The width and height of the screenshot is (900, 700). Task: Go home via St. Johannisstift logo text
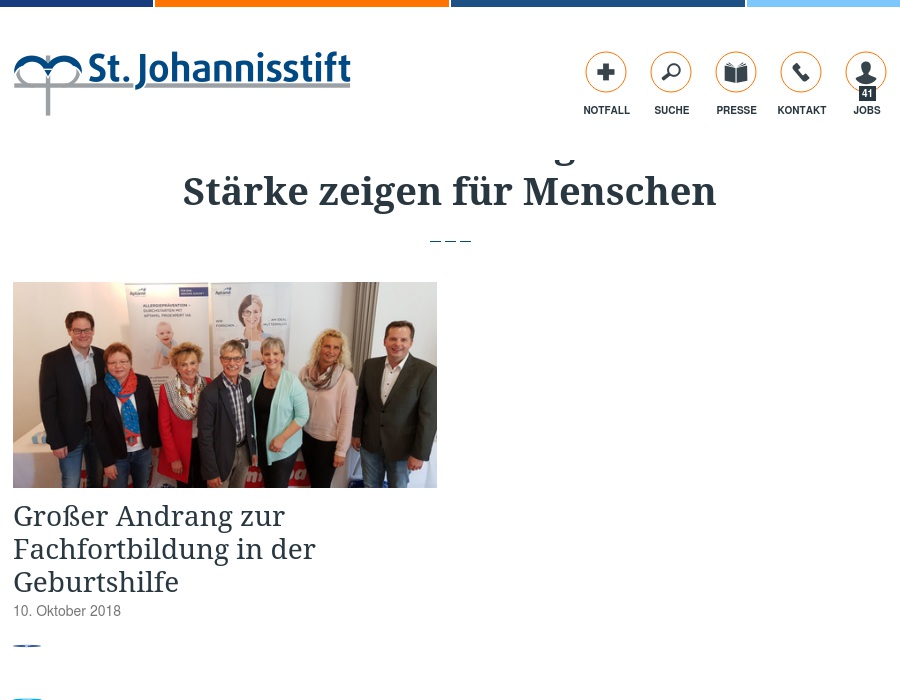pos(219,70)
